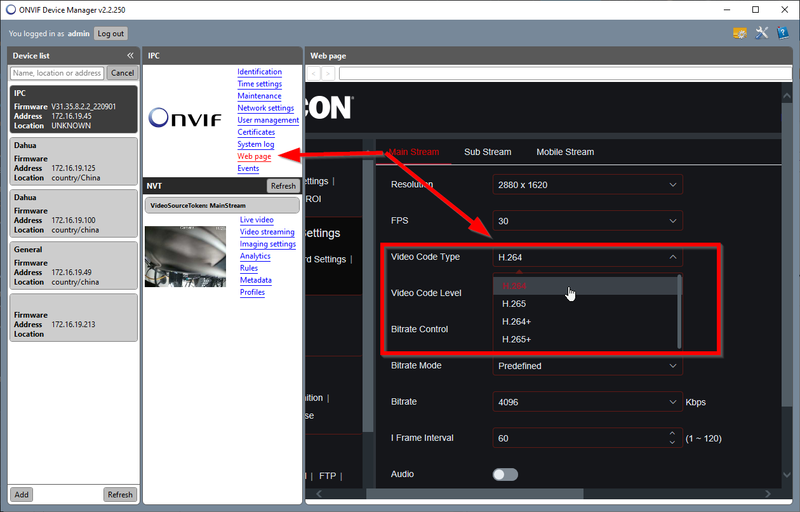
Task: Click the ROI link in the sidebar
Action: pos(313,199)
